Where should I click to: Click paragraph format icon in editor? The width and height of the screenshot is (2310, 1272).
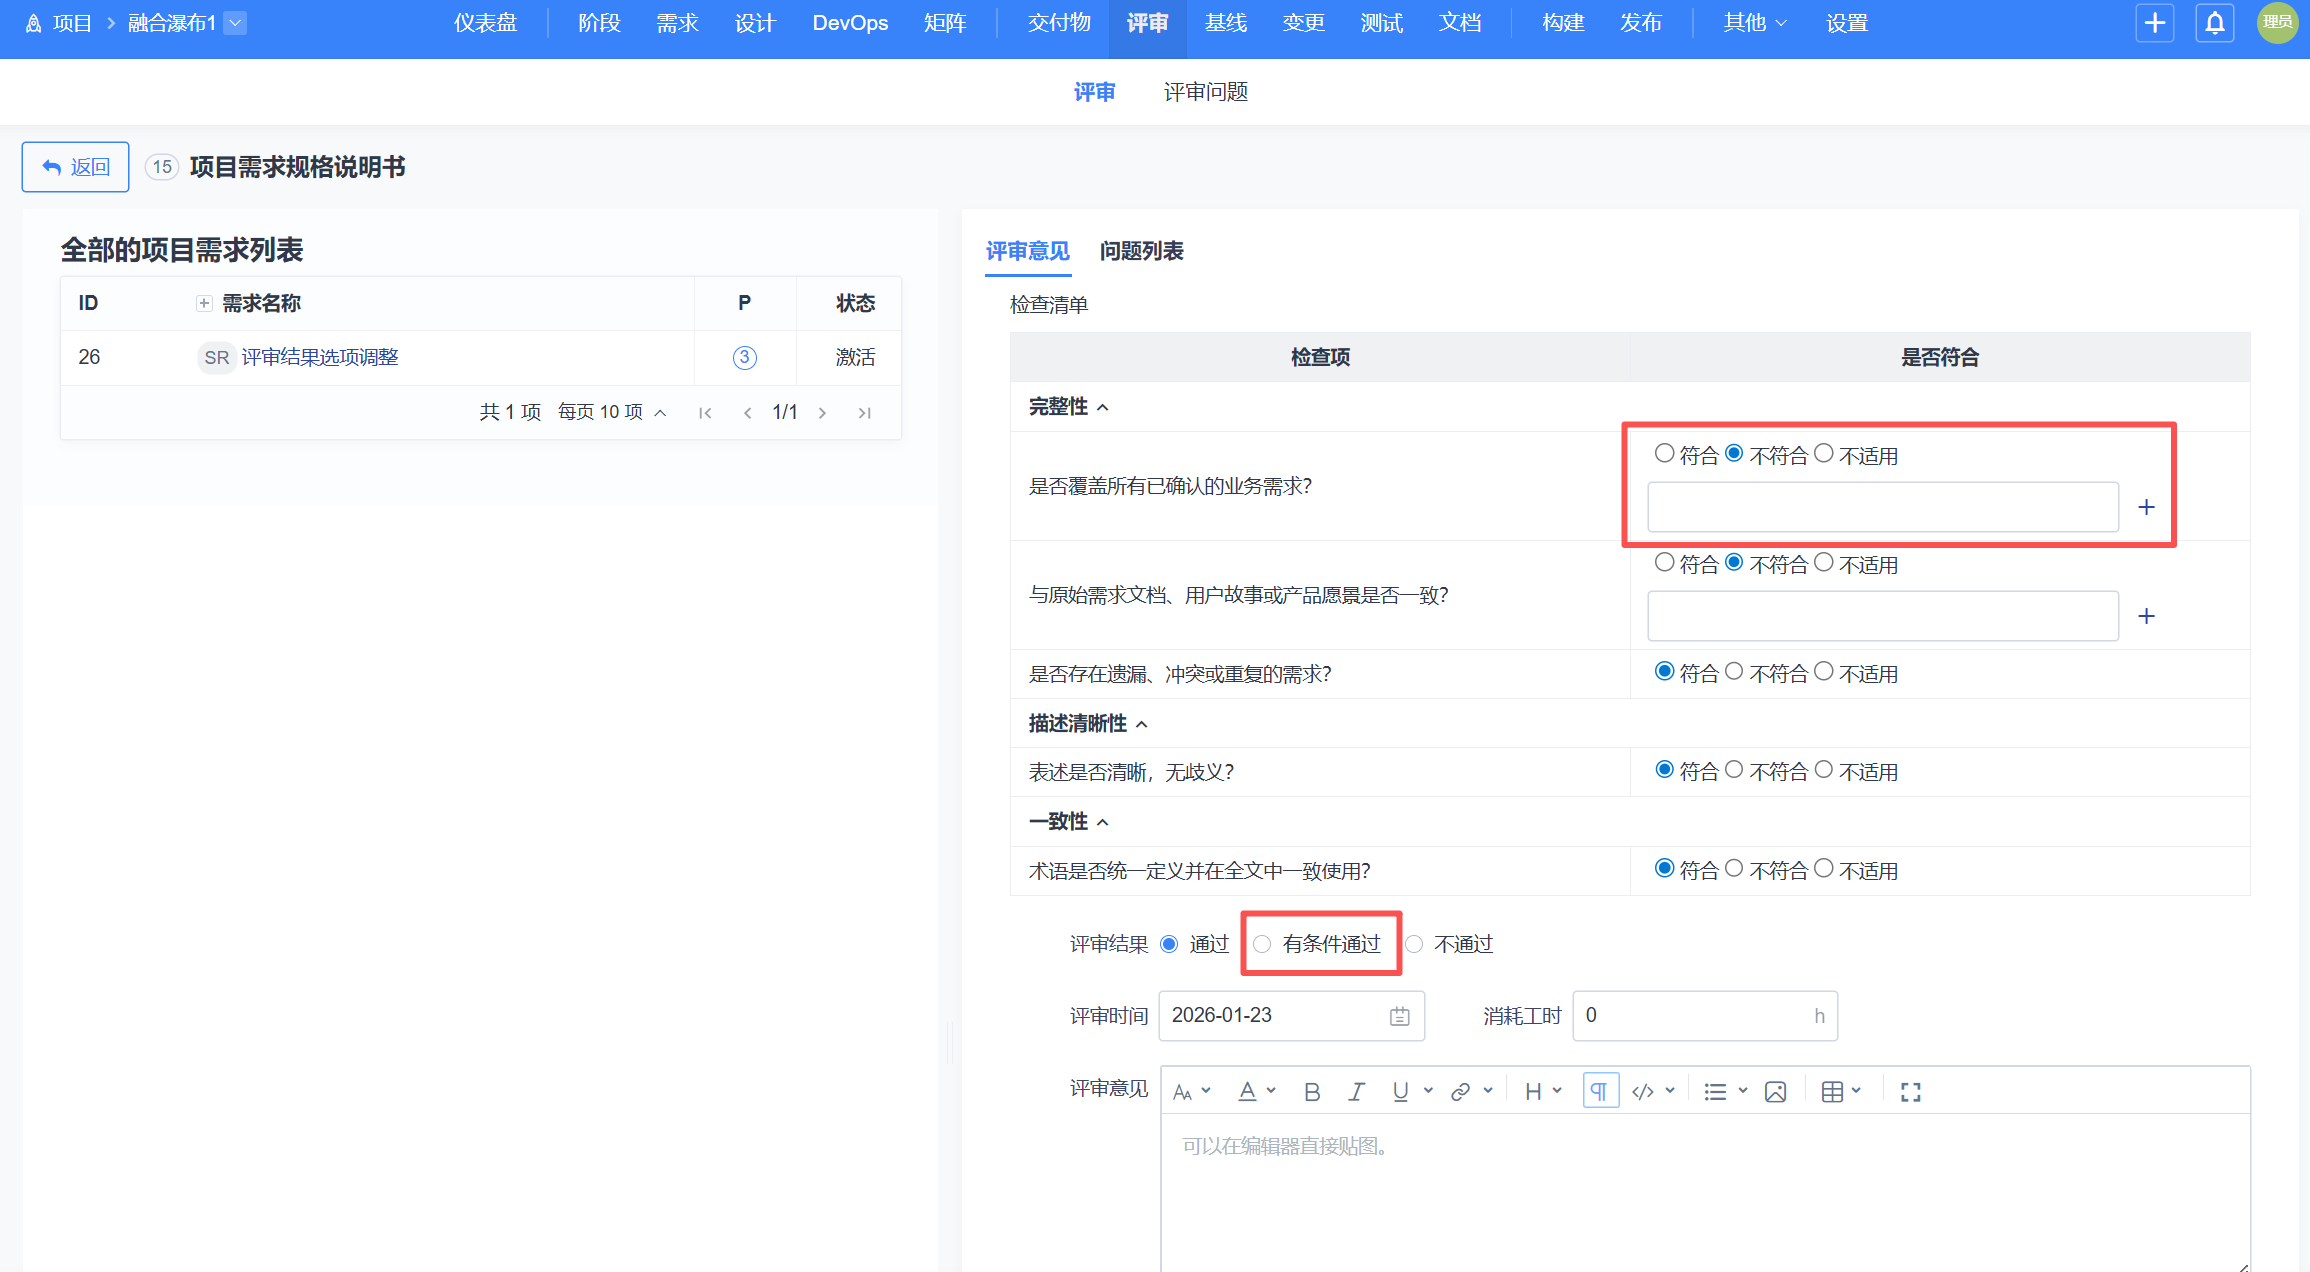(1600, 1092)
